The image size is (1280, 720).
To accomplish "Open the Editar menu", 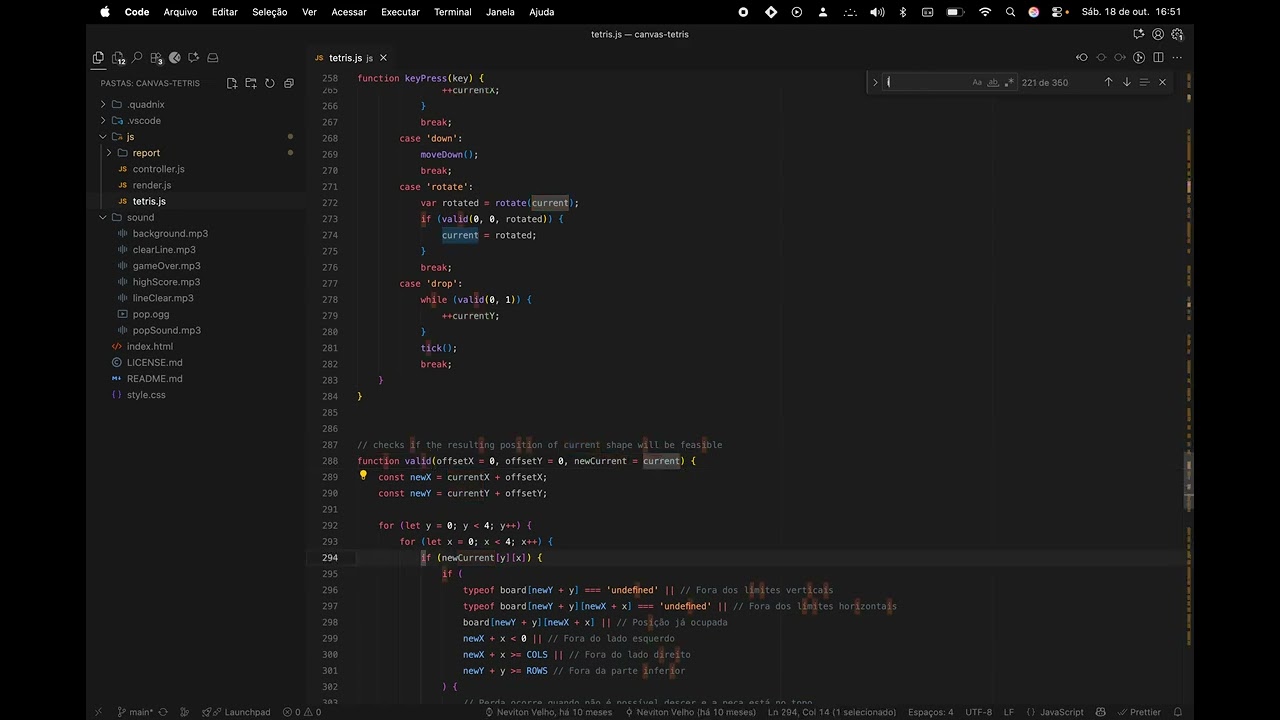I will 225,12.
